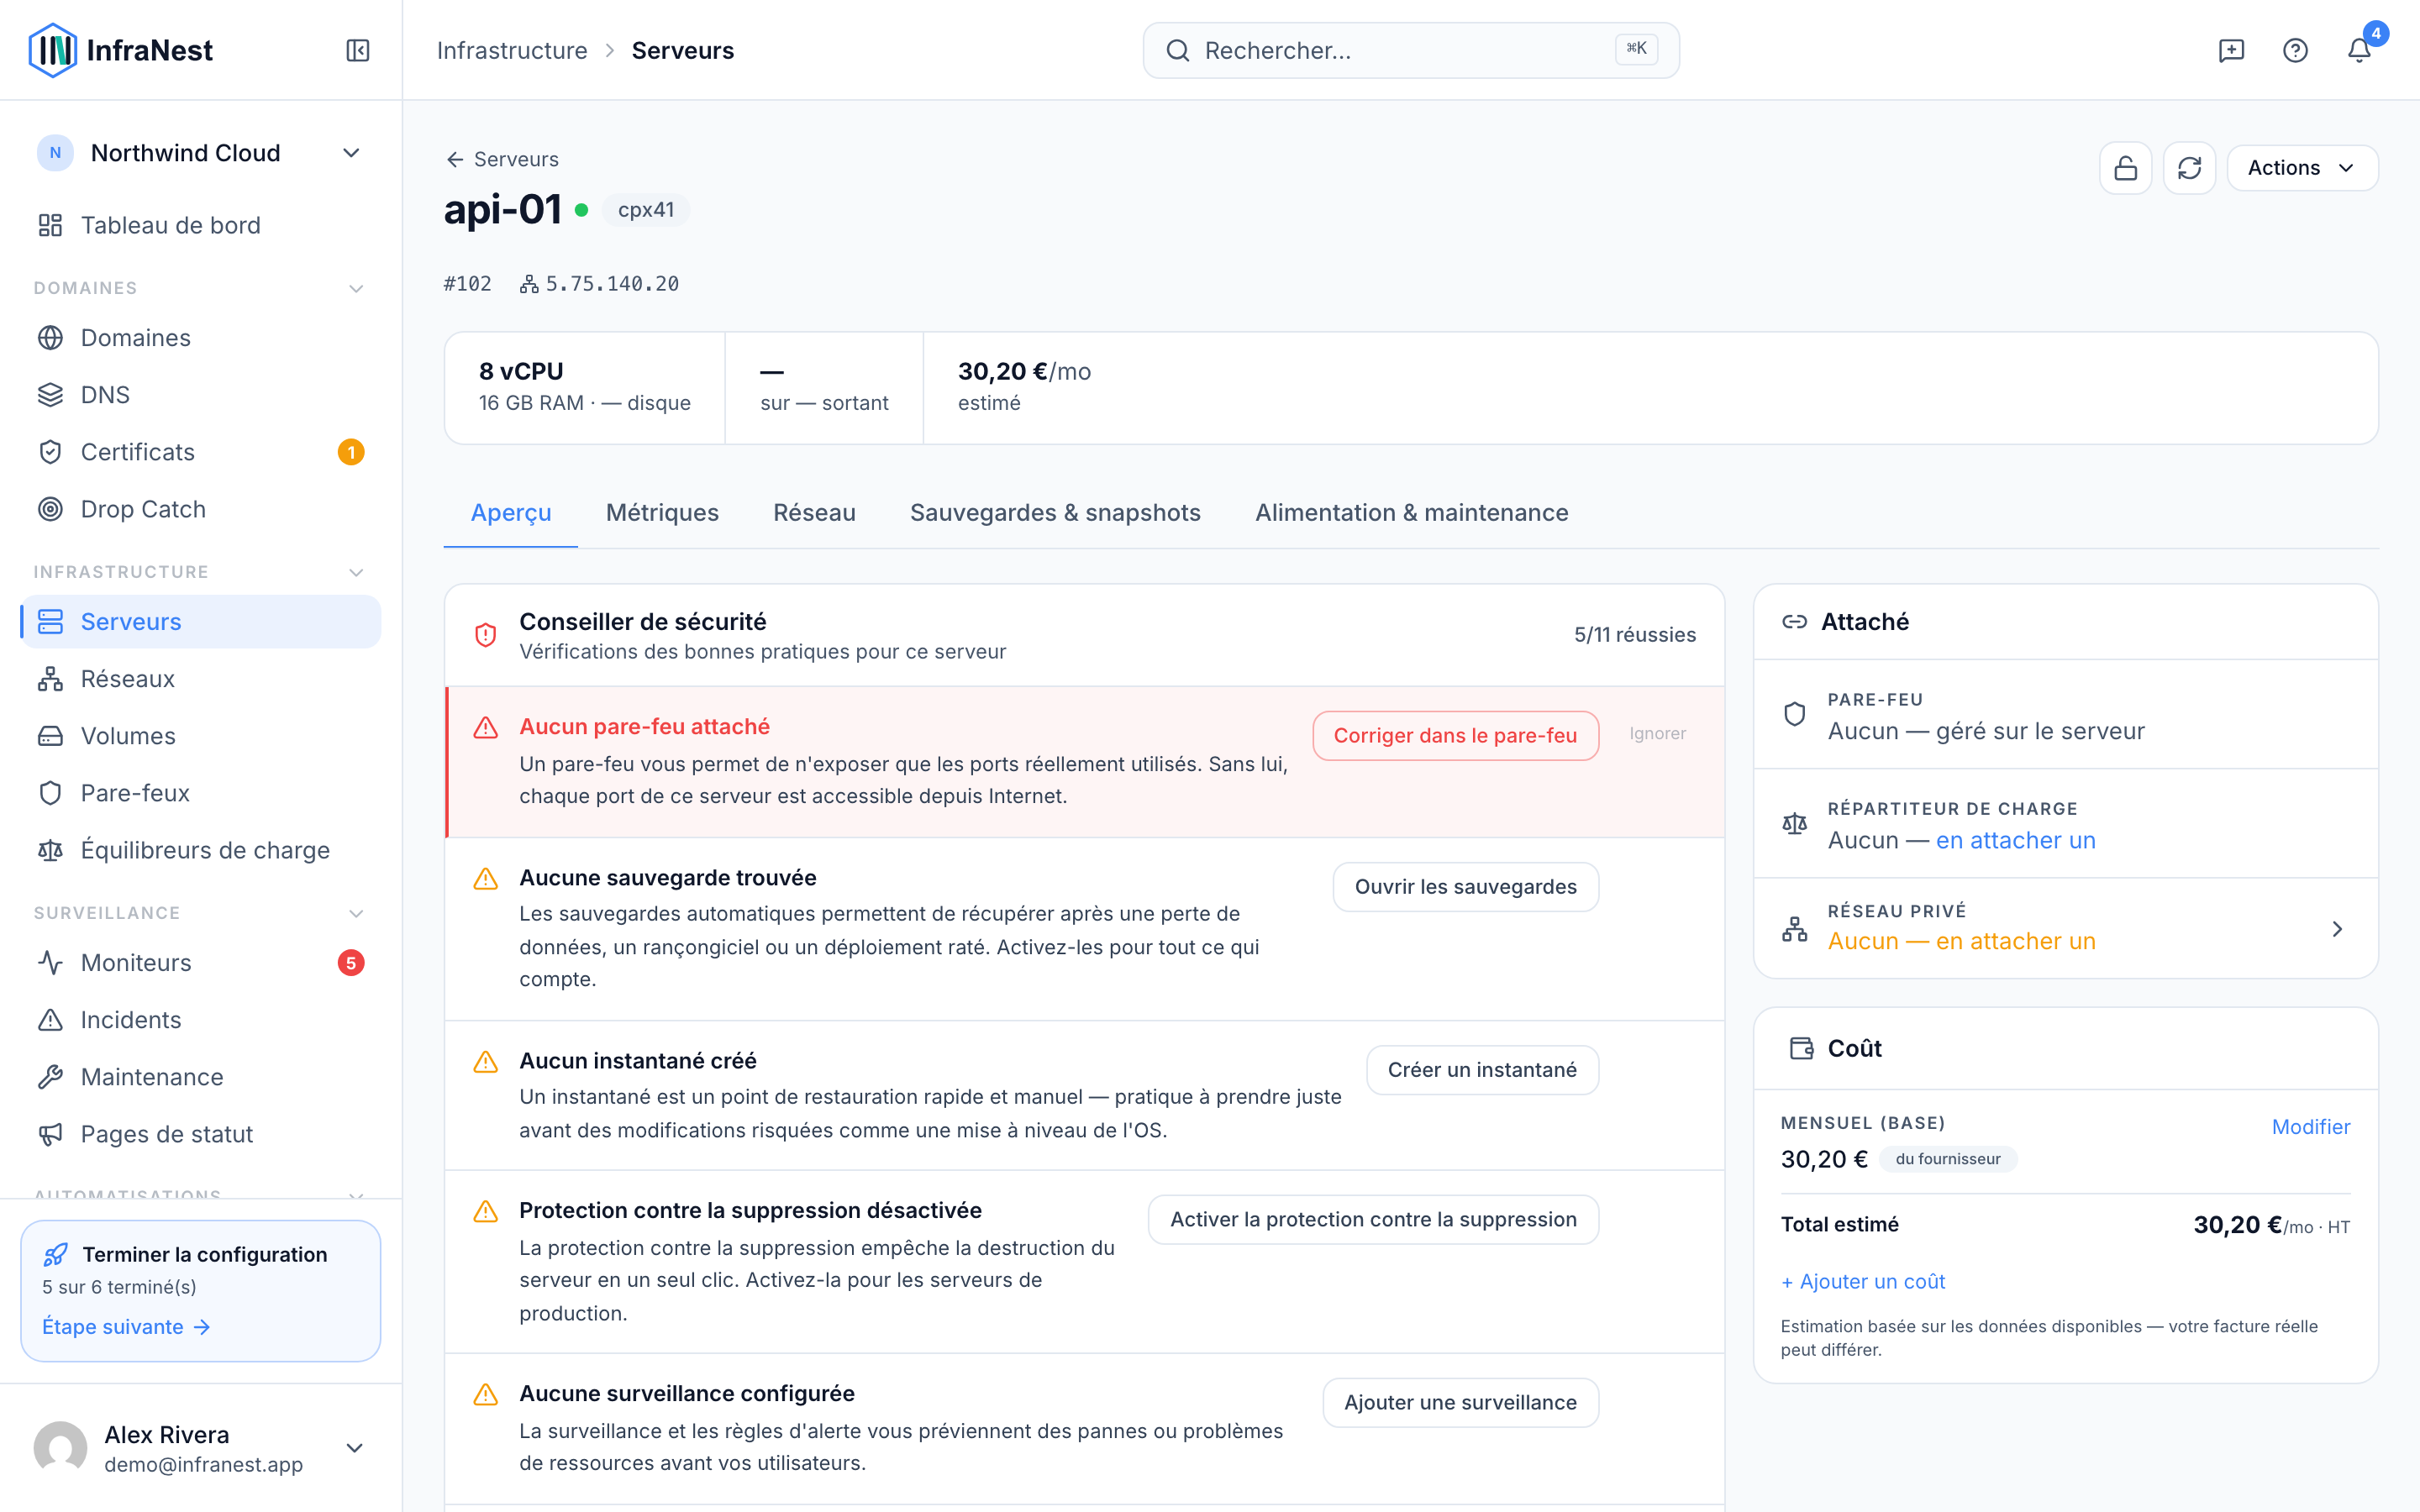
Task: Select Serveurs in the sidebar
Action: [200, 622]
